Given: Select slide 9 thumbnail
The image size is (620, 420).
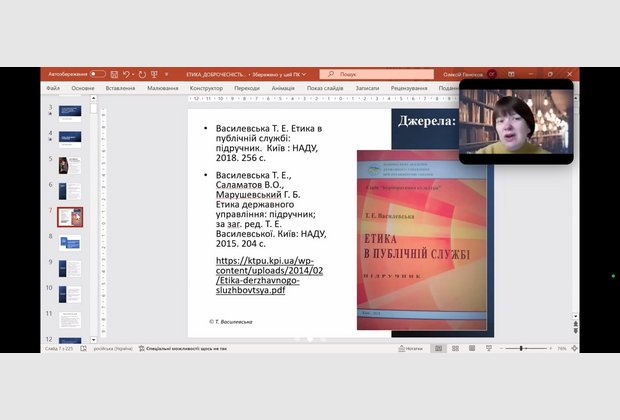Looking at the screenshot, I should tap(70, 269).
